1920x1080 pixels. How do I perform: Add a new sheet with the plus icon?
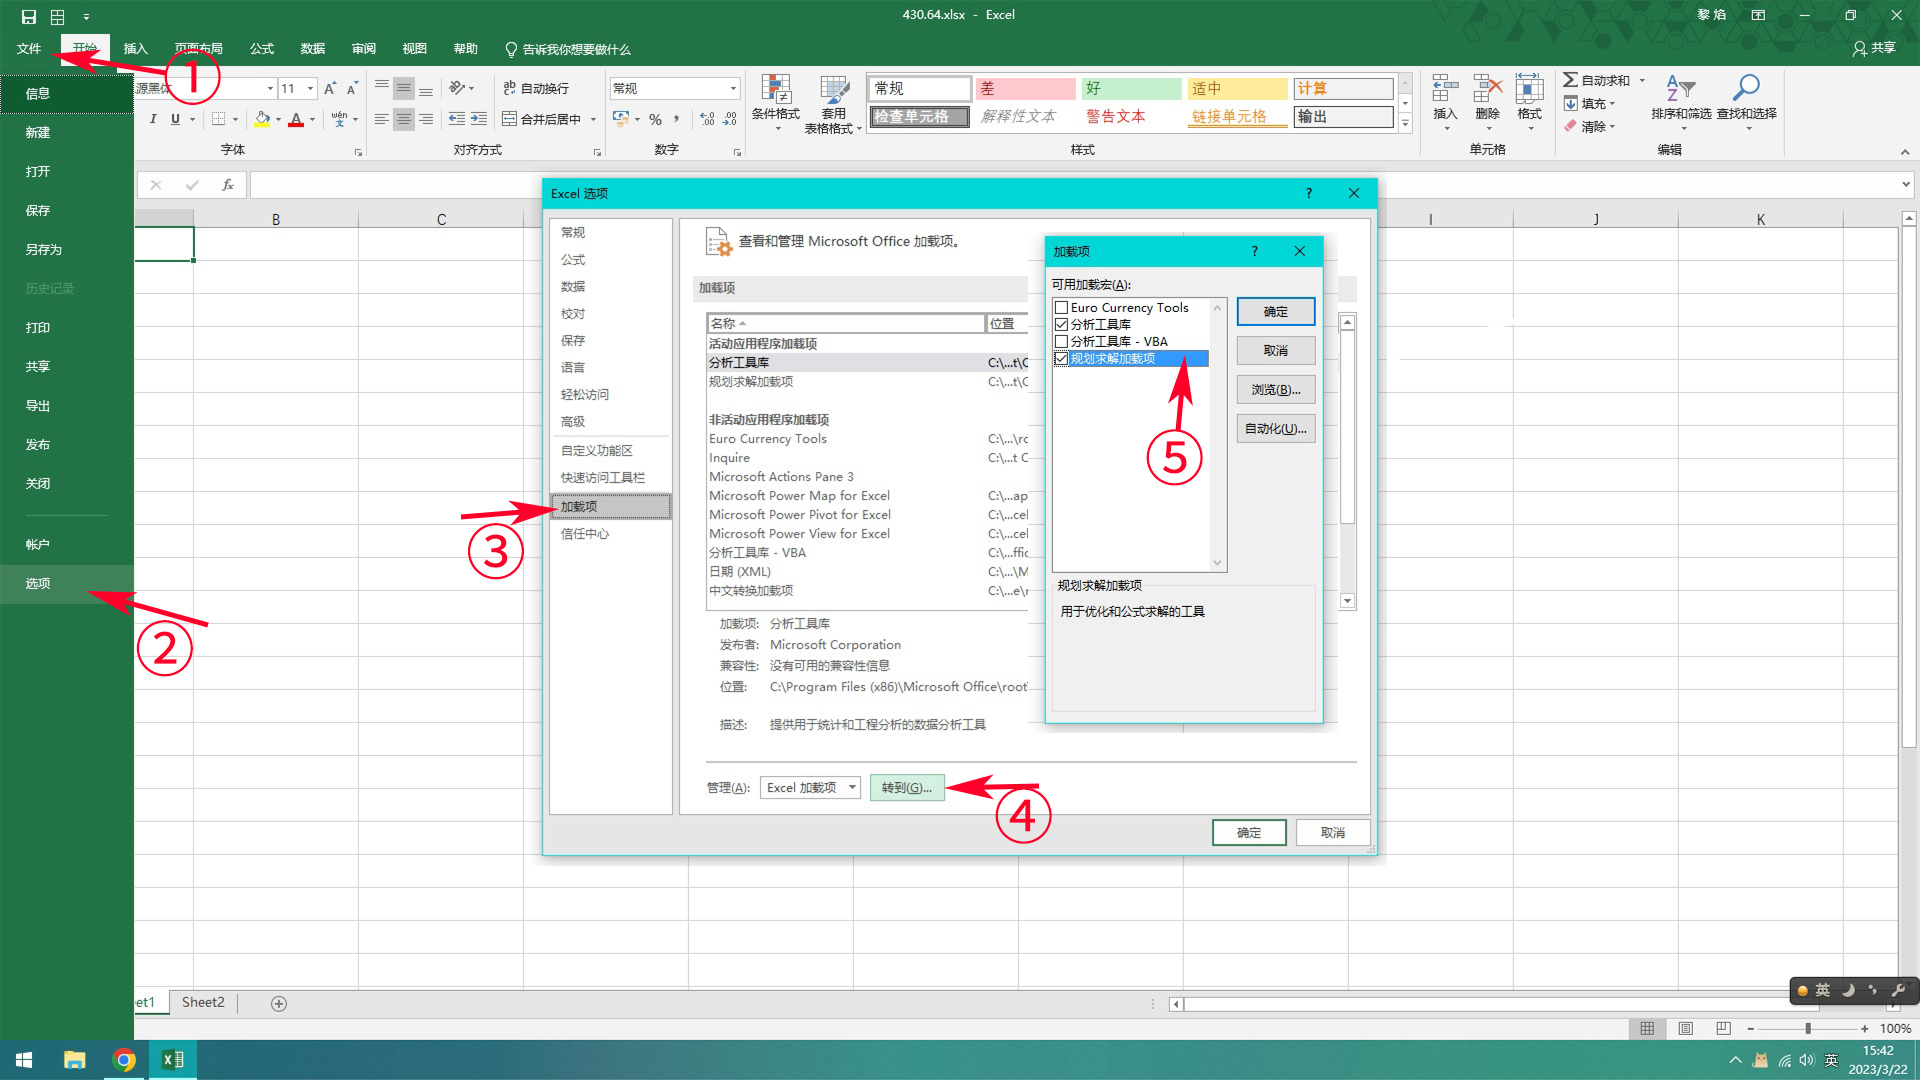[279, 1003]
